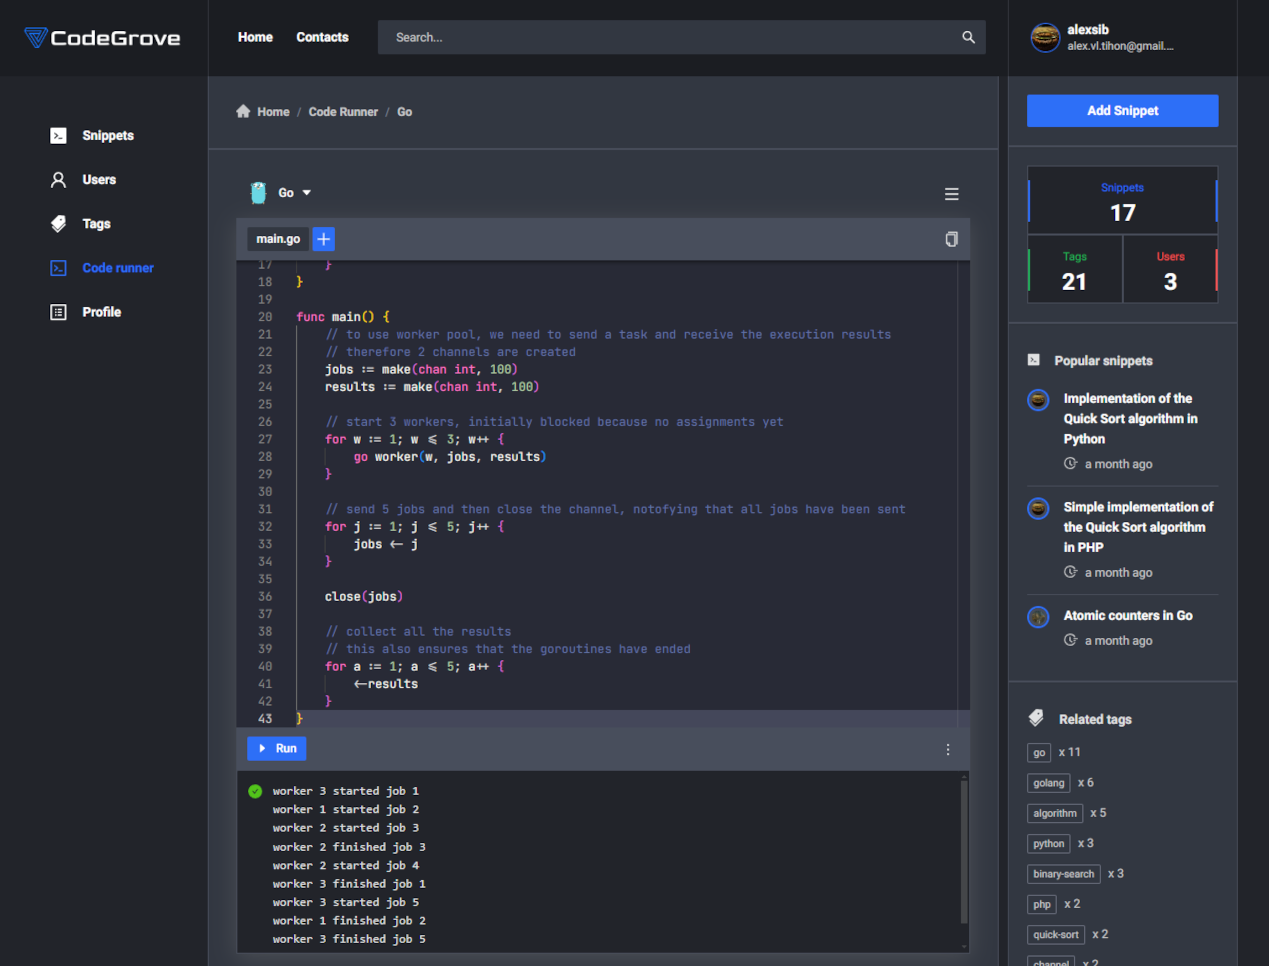Open the Home breadcrumb link
Screen dimensions: 1269x966
(x=273, y=112)
